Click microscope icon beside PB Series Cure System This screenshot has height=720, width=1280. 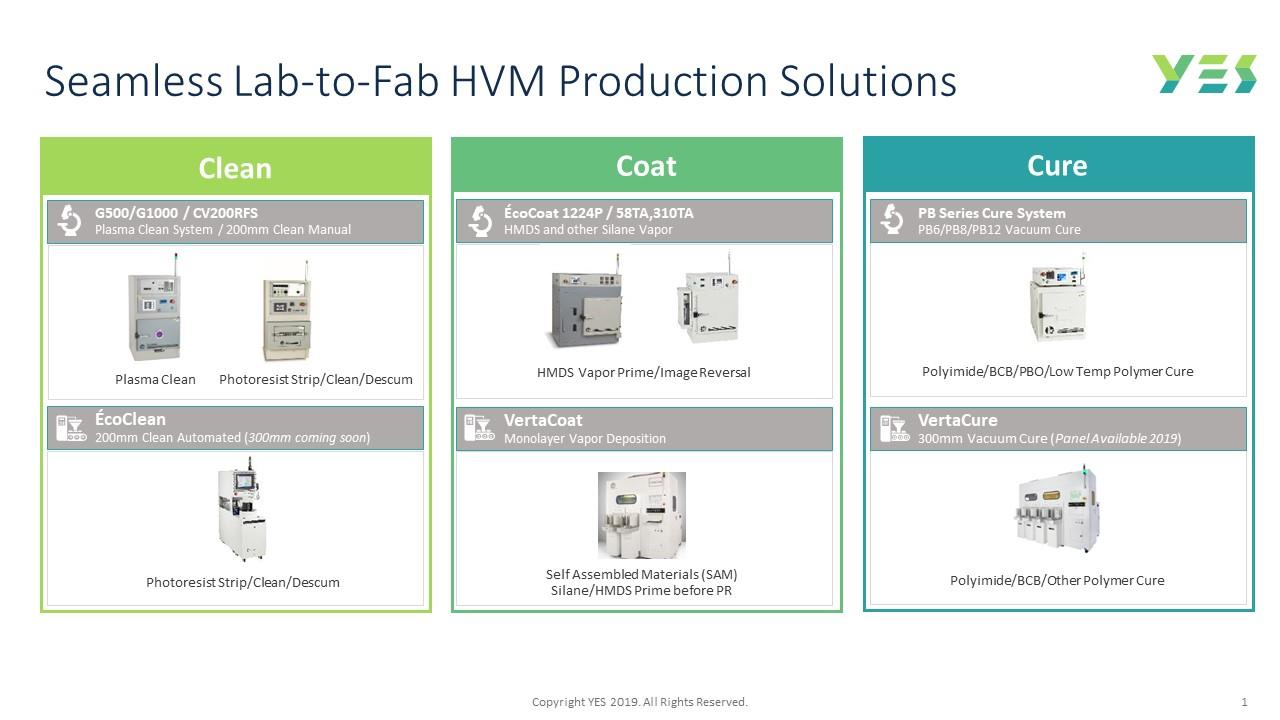(x=893, y=221)
